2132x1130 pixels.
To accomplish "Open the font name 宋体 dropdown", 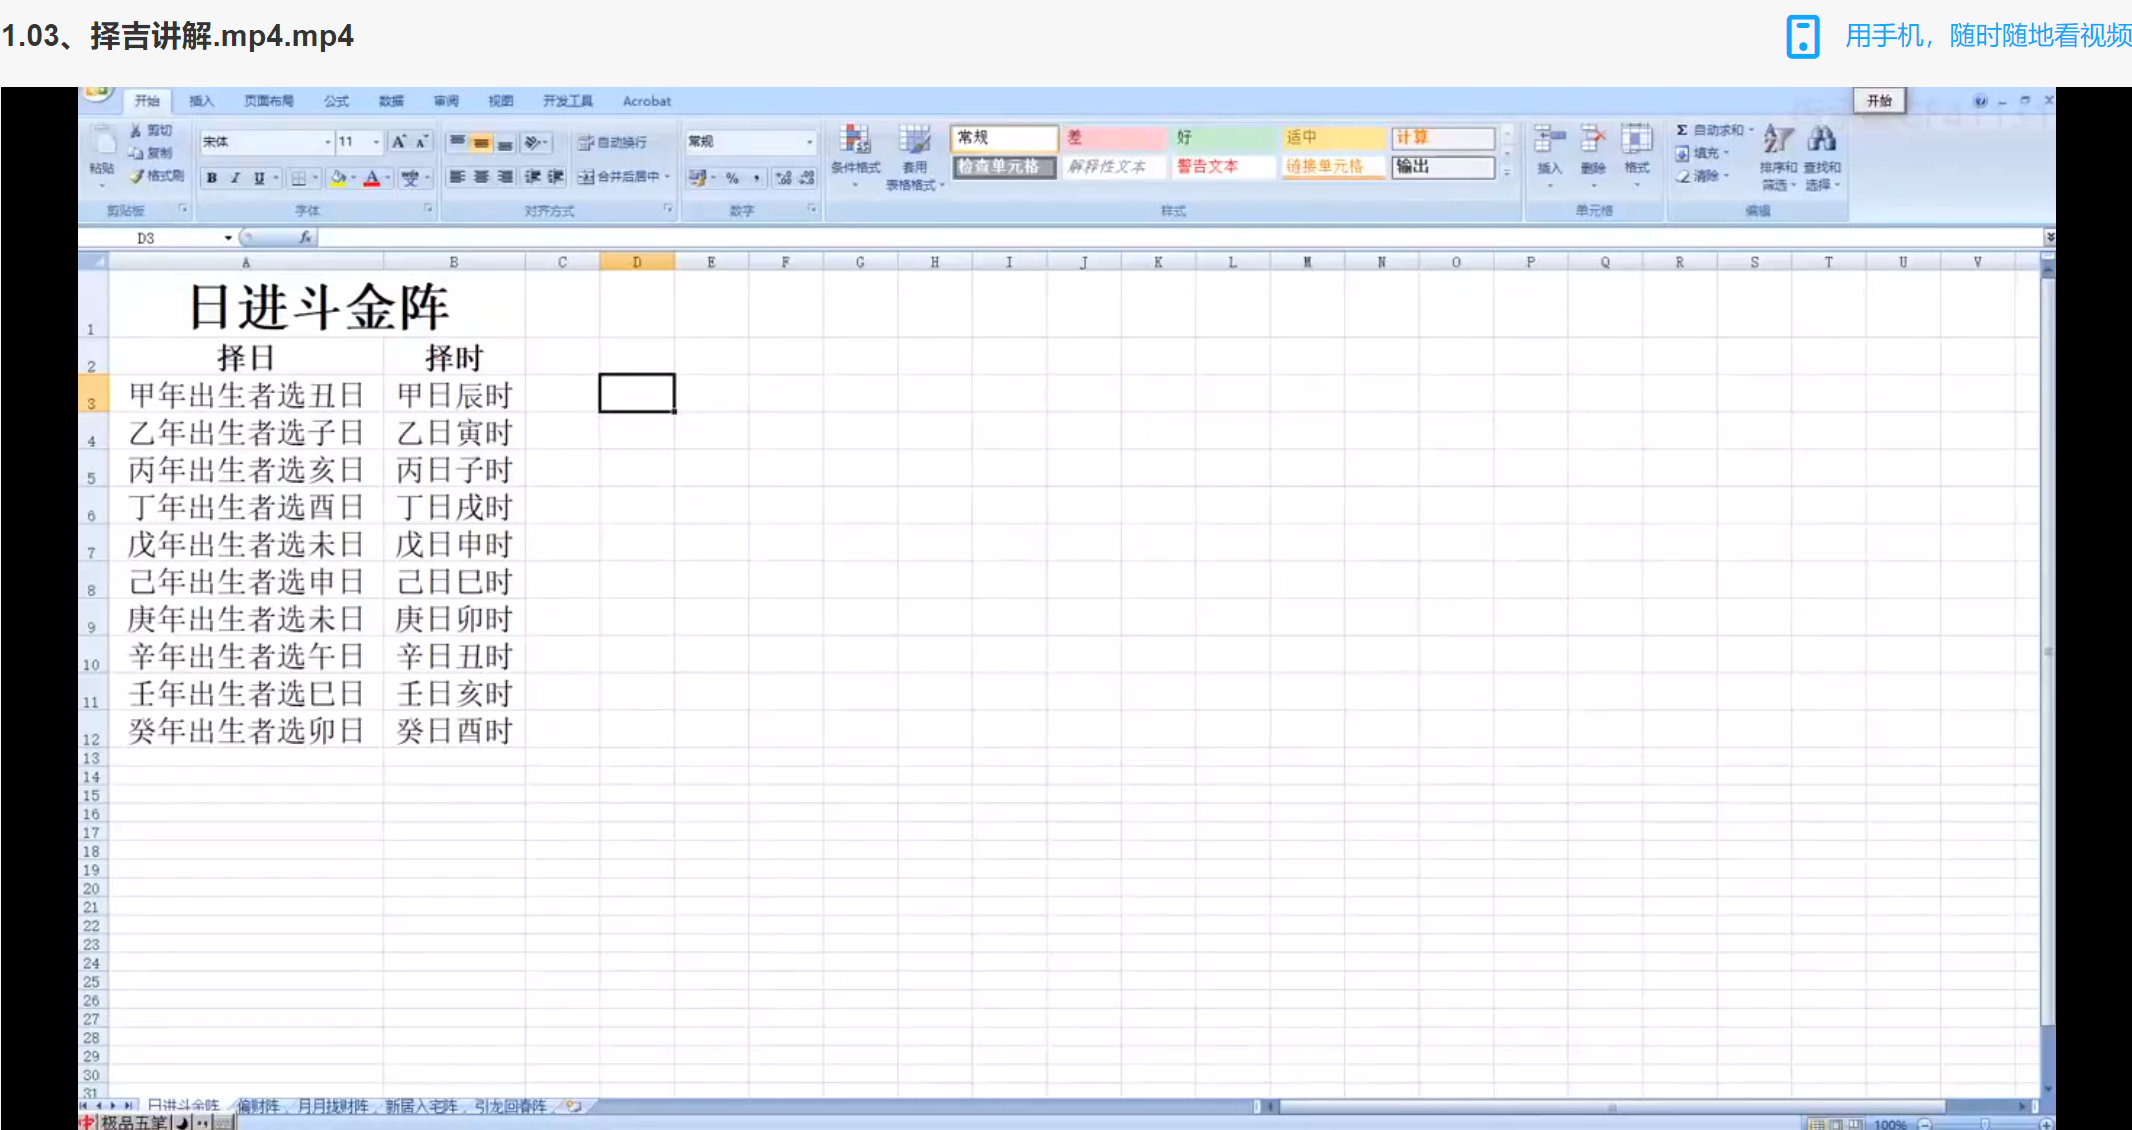I will pyautogui.click(x=327, y=142).
